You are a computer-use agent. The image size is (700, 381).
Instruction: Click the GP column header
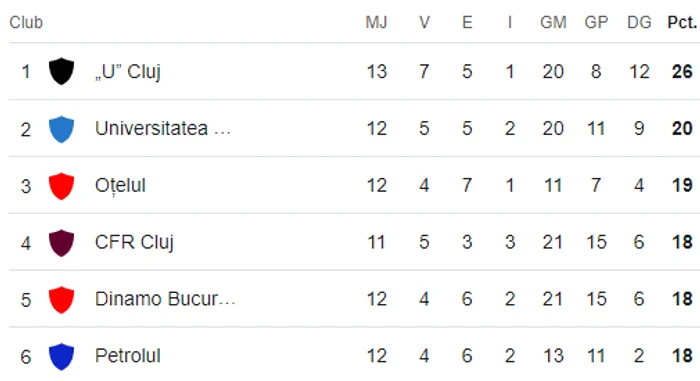pos(596,22)
